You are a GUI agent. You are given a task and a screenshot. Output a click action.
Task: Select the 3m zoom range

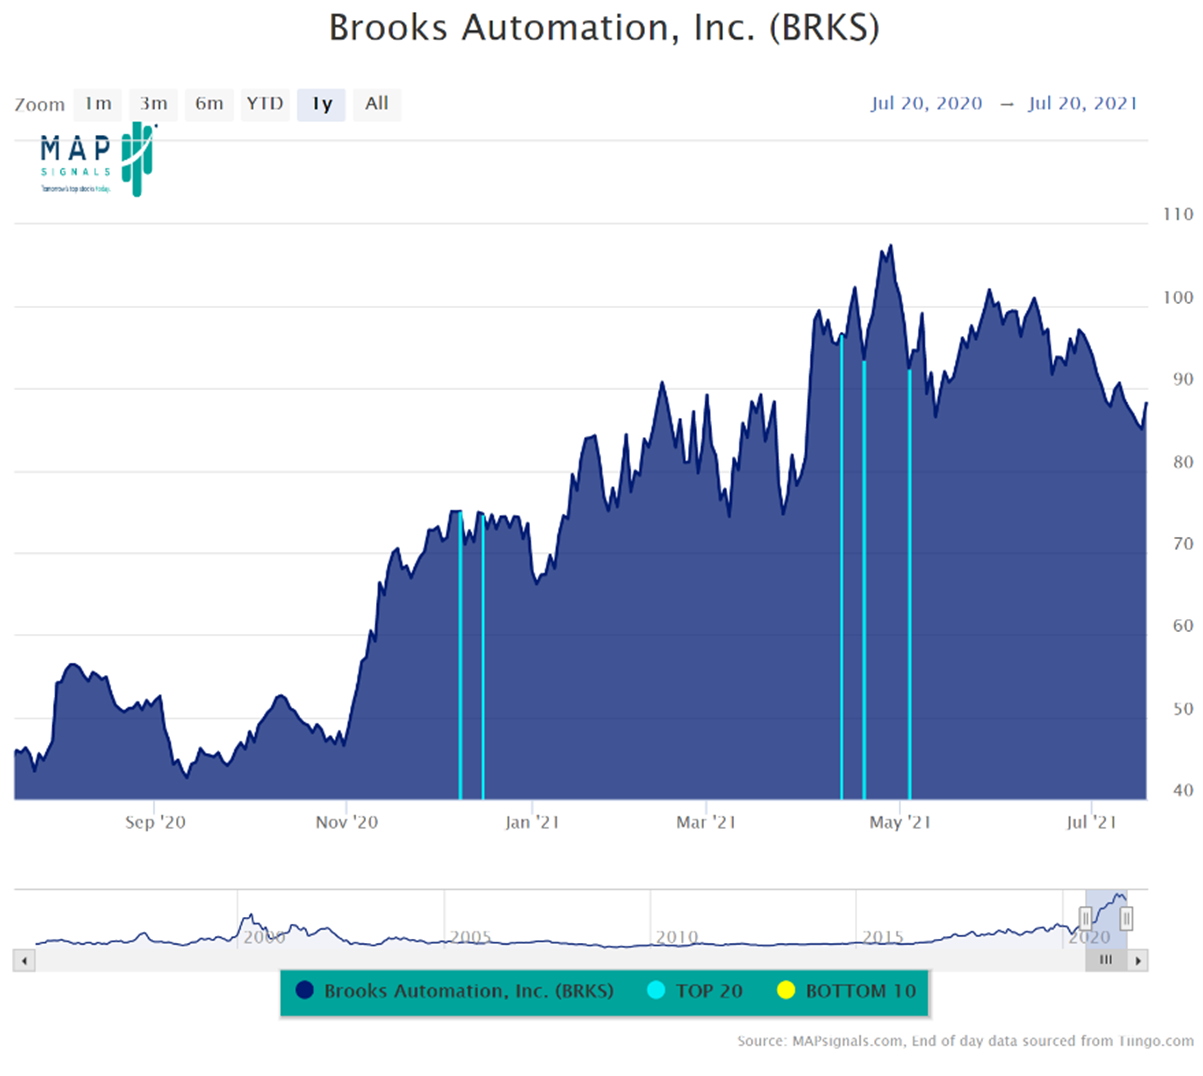point(153,104)
